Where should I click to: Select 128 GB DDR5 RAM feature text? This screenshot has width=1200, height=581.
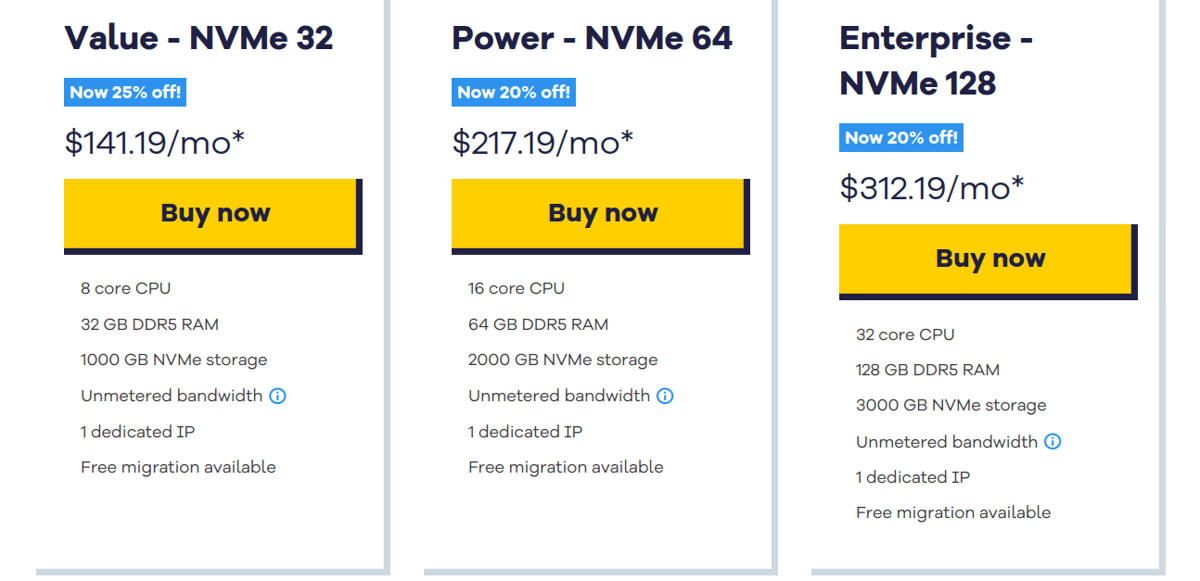click(927, 369)
